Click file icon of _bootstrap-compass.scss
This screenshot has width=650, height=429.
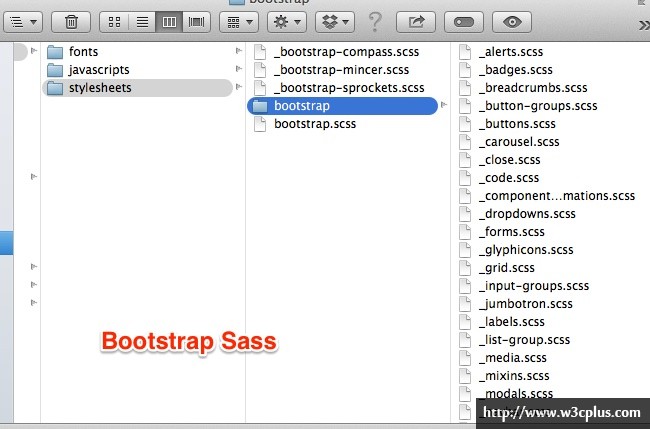pyautogui.click(x=260, y=52)
